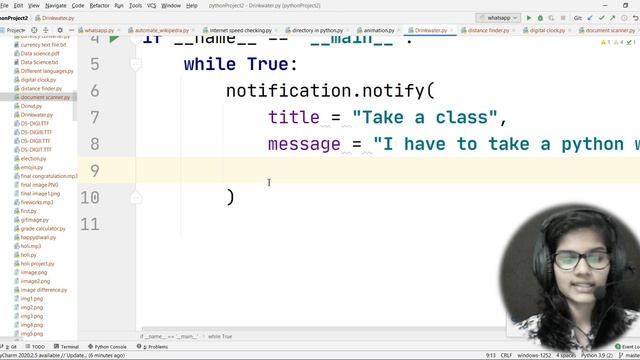
Task: Click the Drinkwater.py breadcrumb in navigation bar
Action: click(55, 18)
